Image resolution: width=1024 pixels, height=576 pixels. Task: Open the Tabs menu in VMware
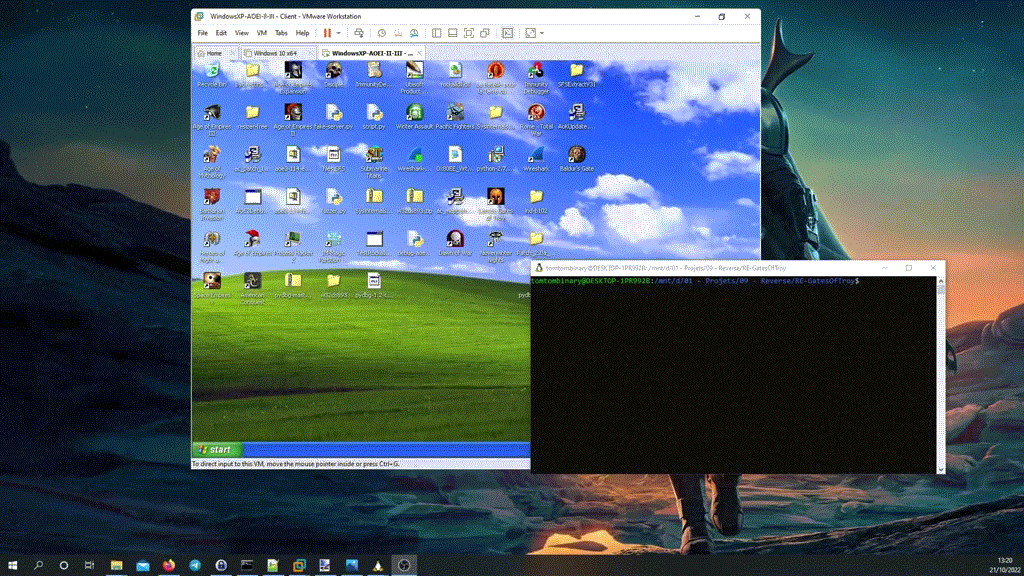(281, 33)
